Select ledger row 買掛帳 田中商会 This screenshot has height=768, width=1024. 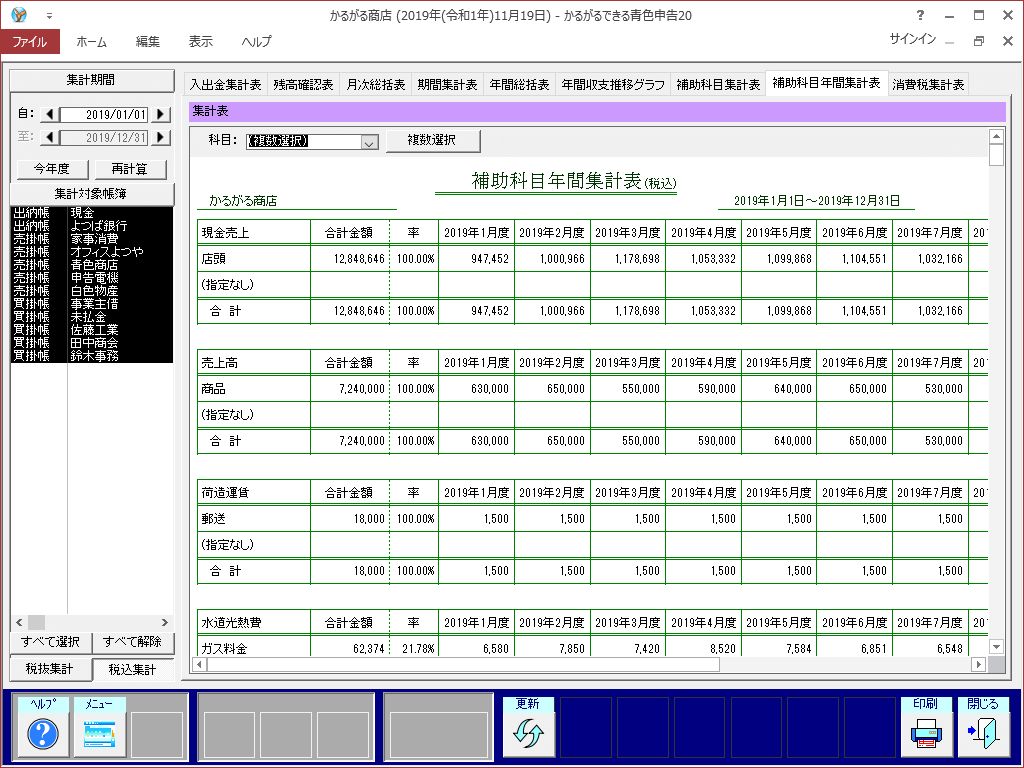point(92,344)
